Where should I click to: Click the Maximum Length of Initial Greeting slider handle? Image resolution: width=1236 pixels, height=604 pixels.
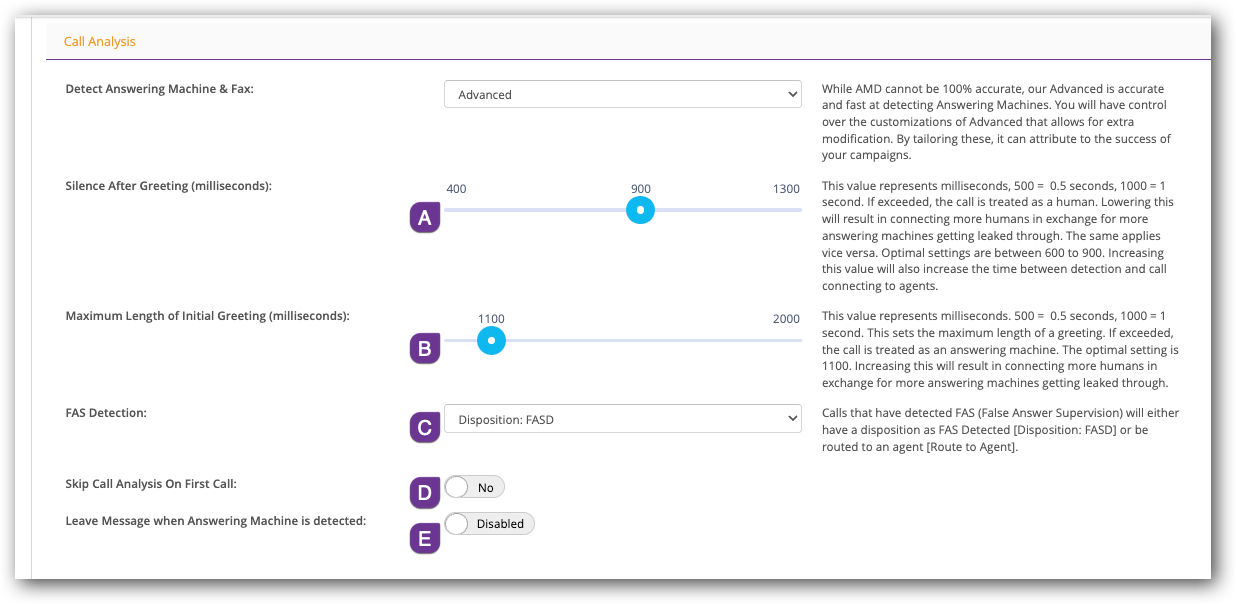click(491, 341)
